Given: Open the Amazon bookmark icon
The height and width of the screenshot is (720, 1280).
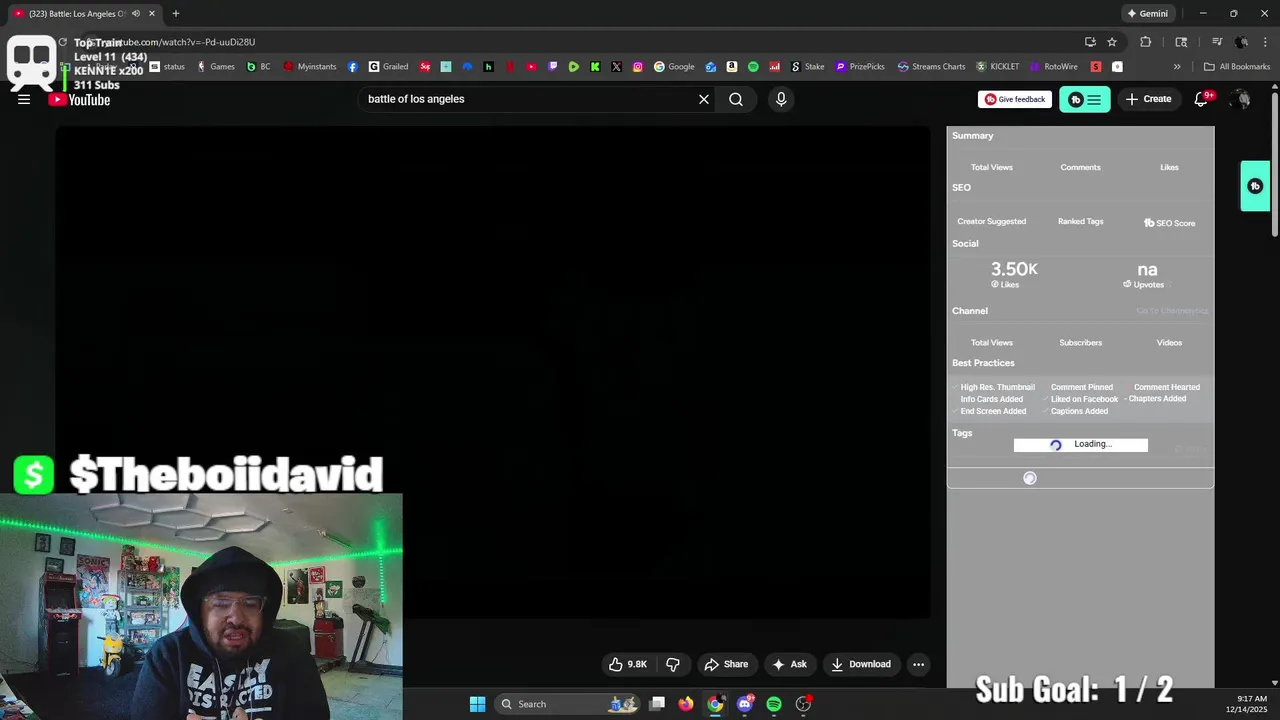Looking at the screenshot, I should coord(732,67).
